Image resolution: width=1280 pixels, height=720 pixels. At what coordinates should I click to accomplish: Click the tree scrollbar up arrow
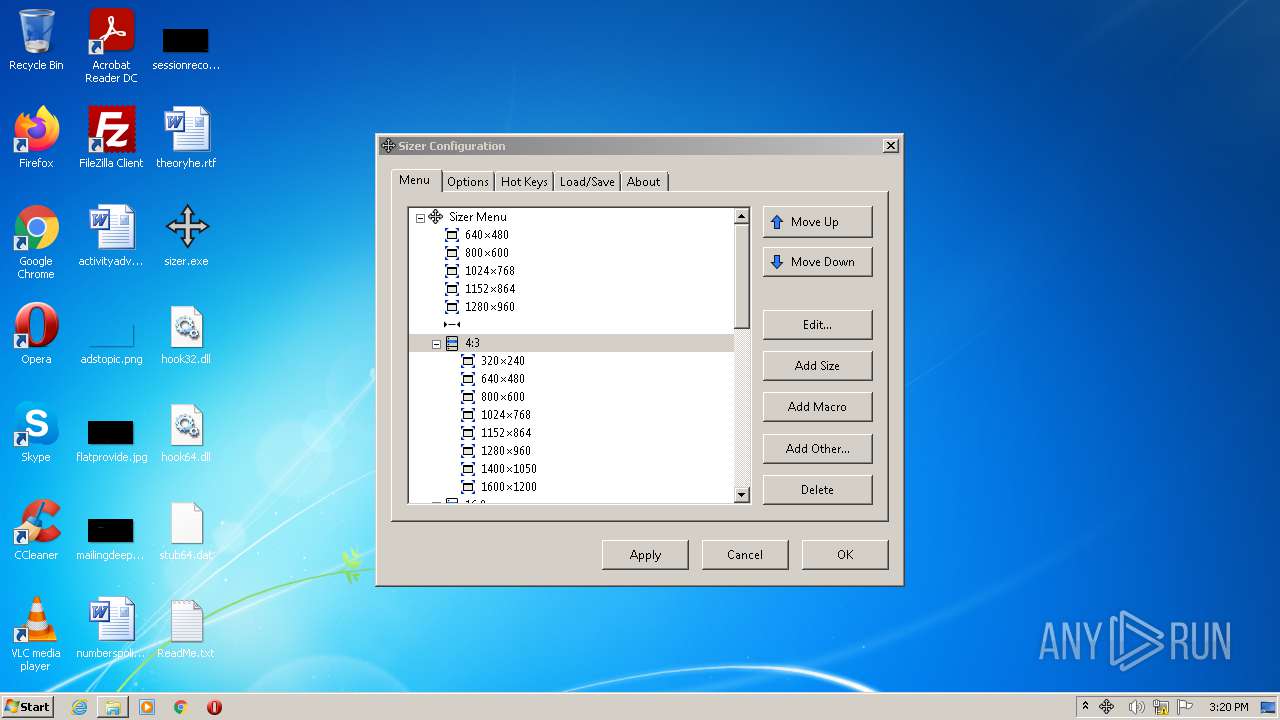coord(741,216)
